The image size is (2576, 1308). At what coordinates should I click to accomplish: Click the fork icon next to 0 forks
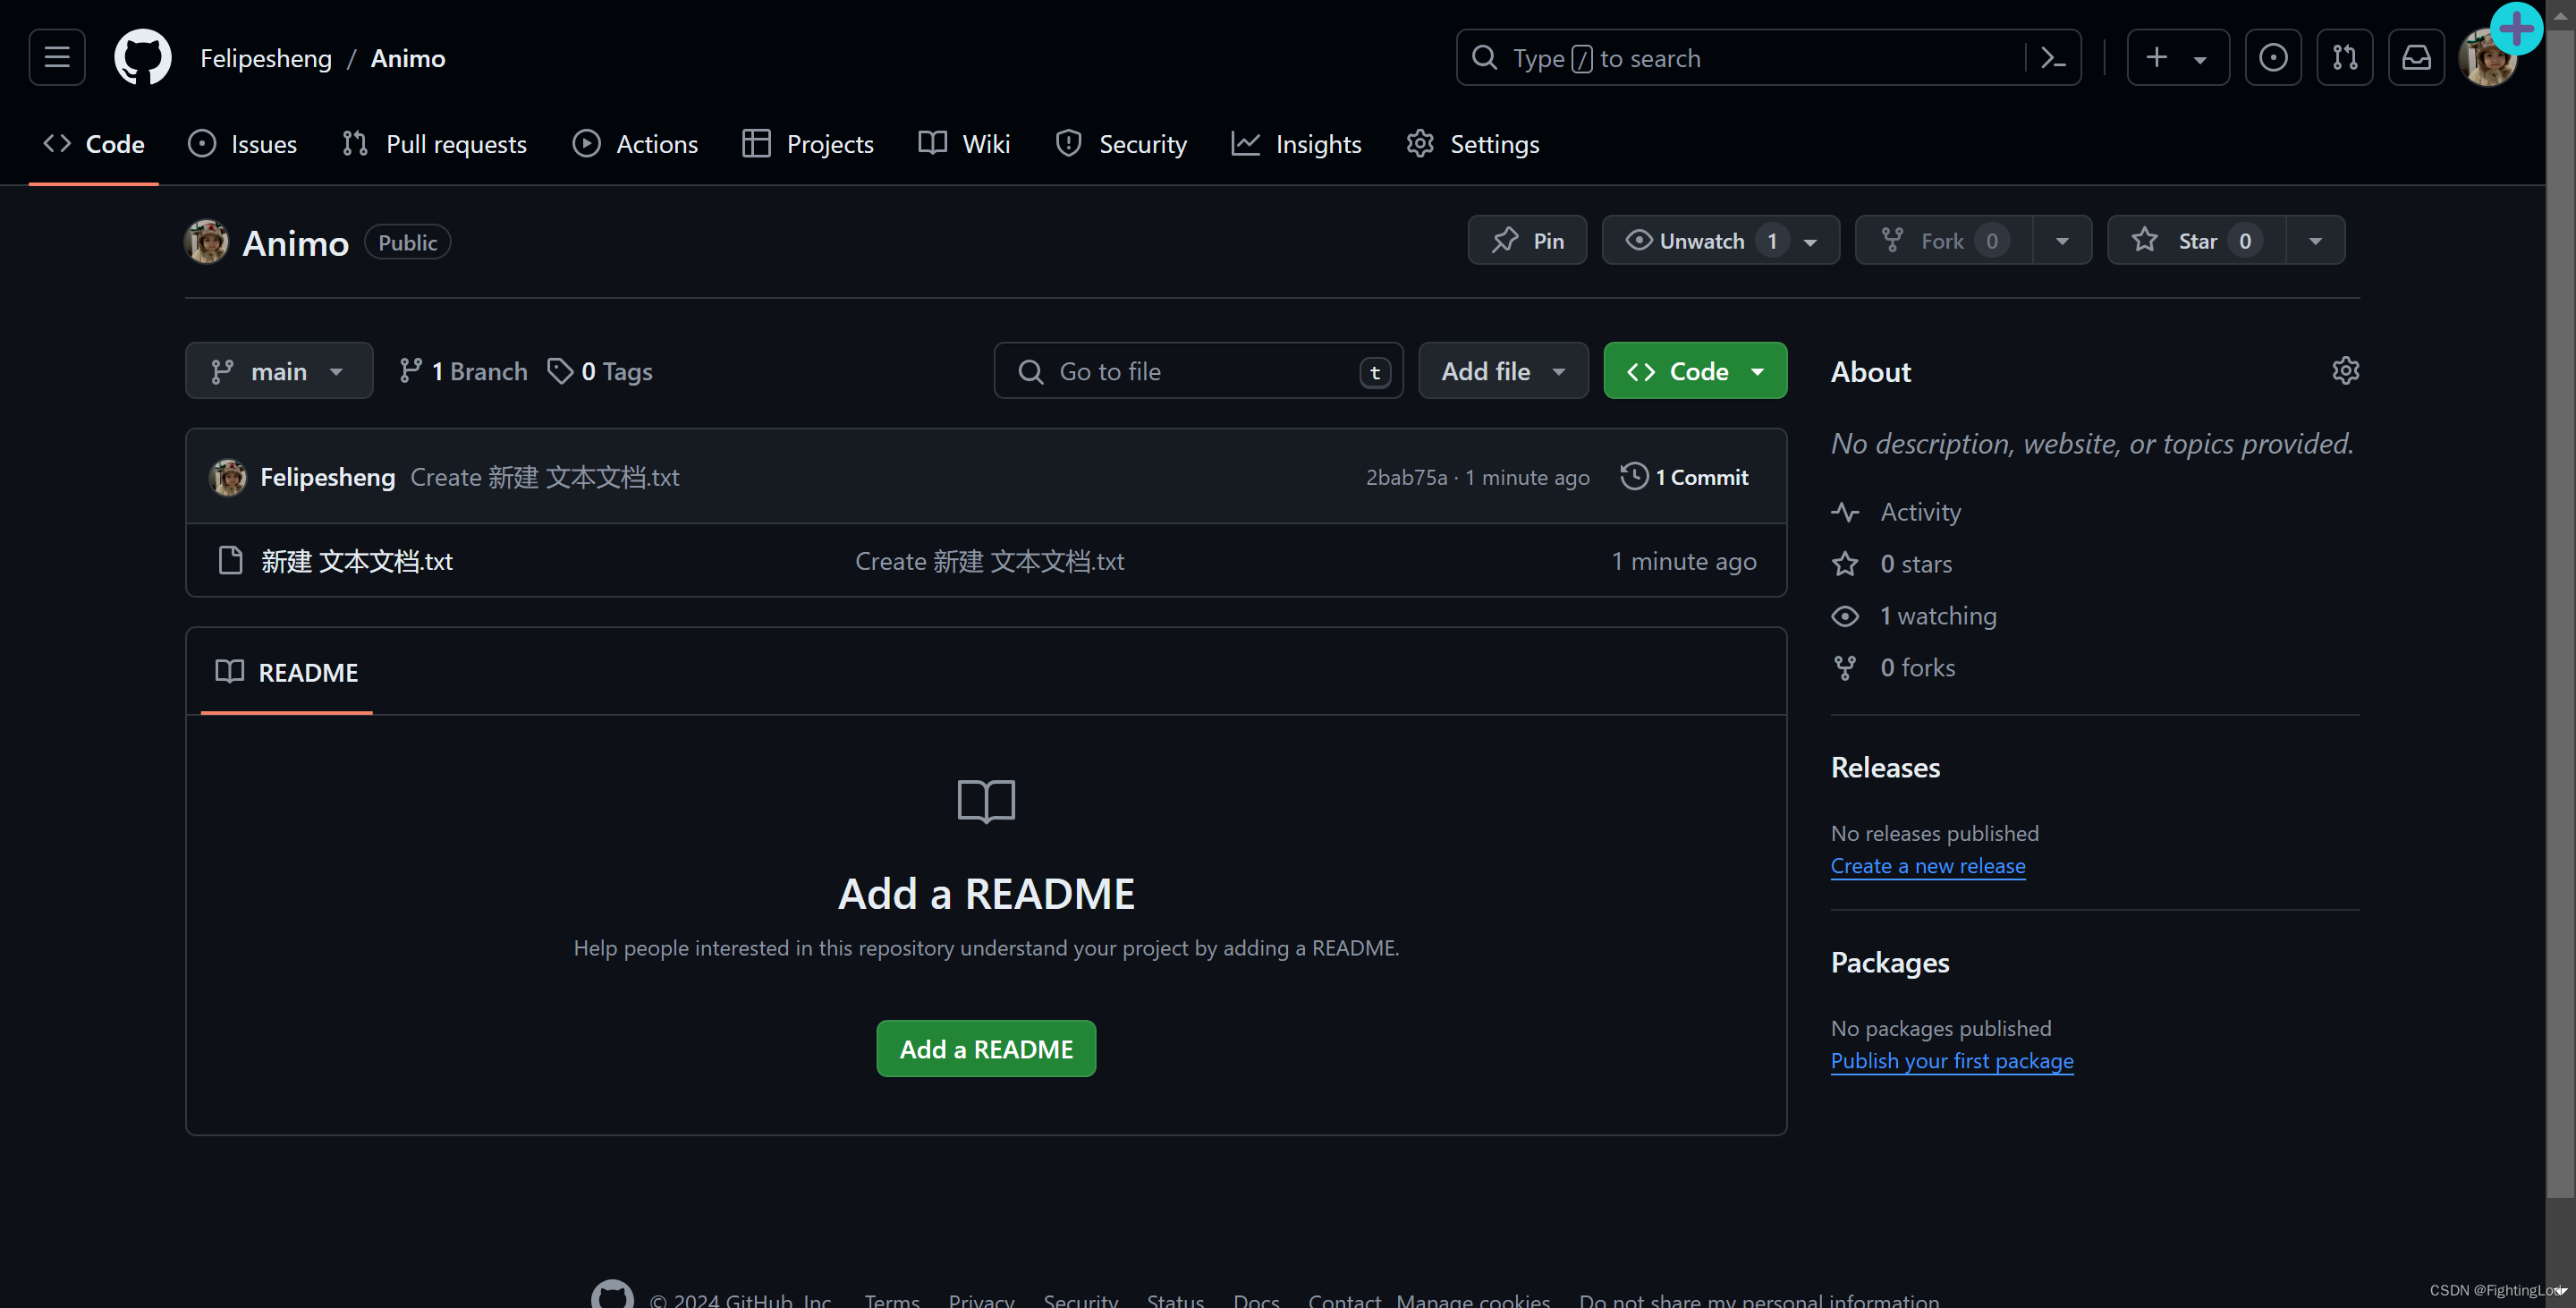[1845, 668]
